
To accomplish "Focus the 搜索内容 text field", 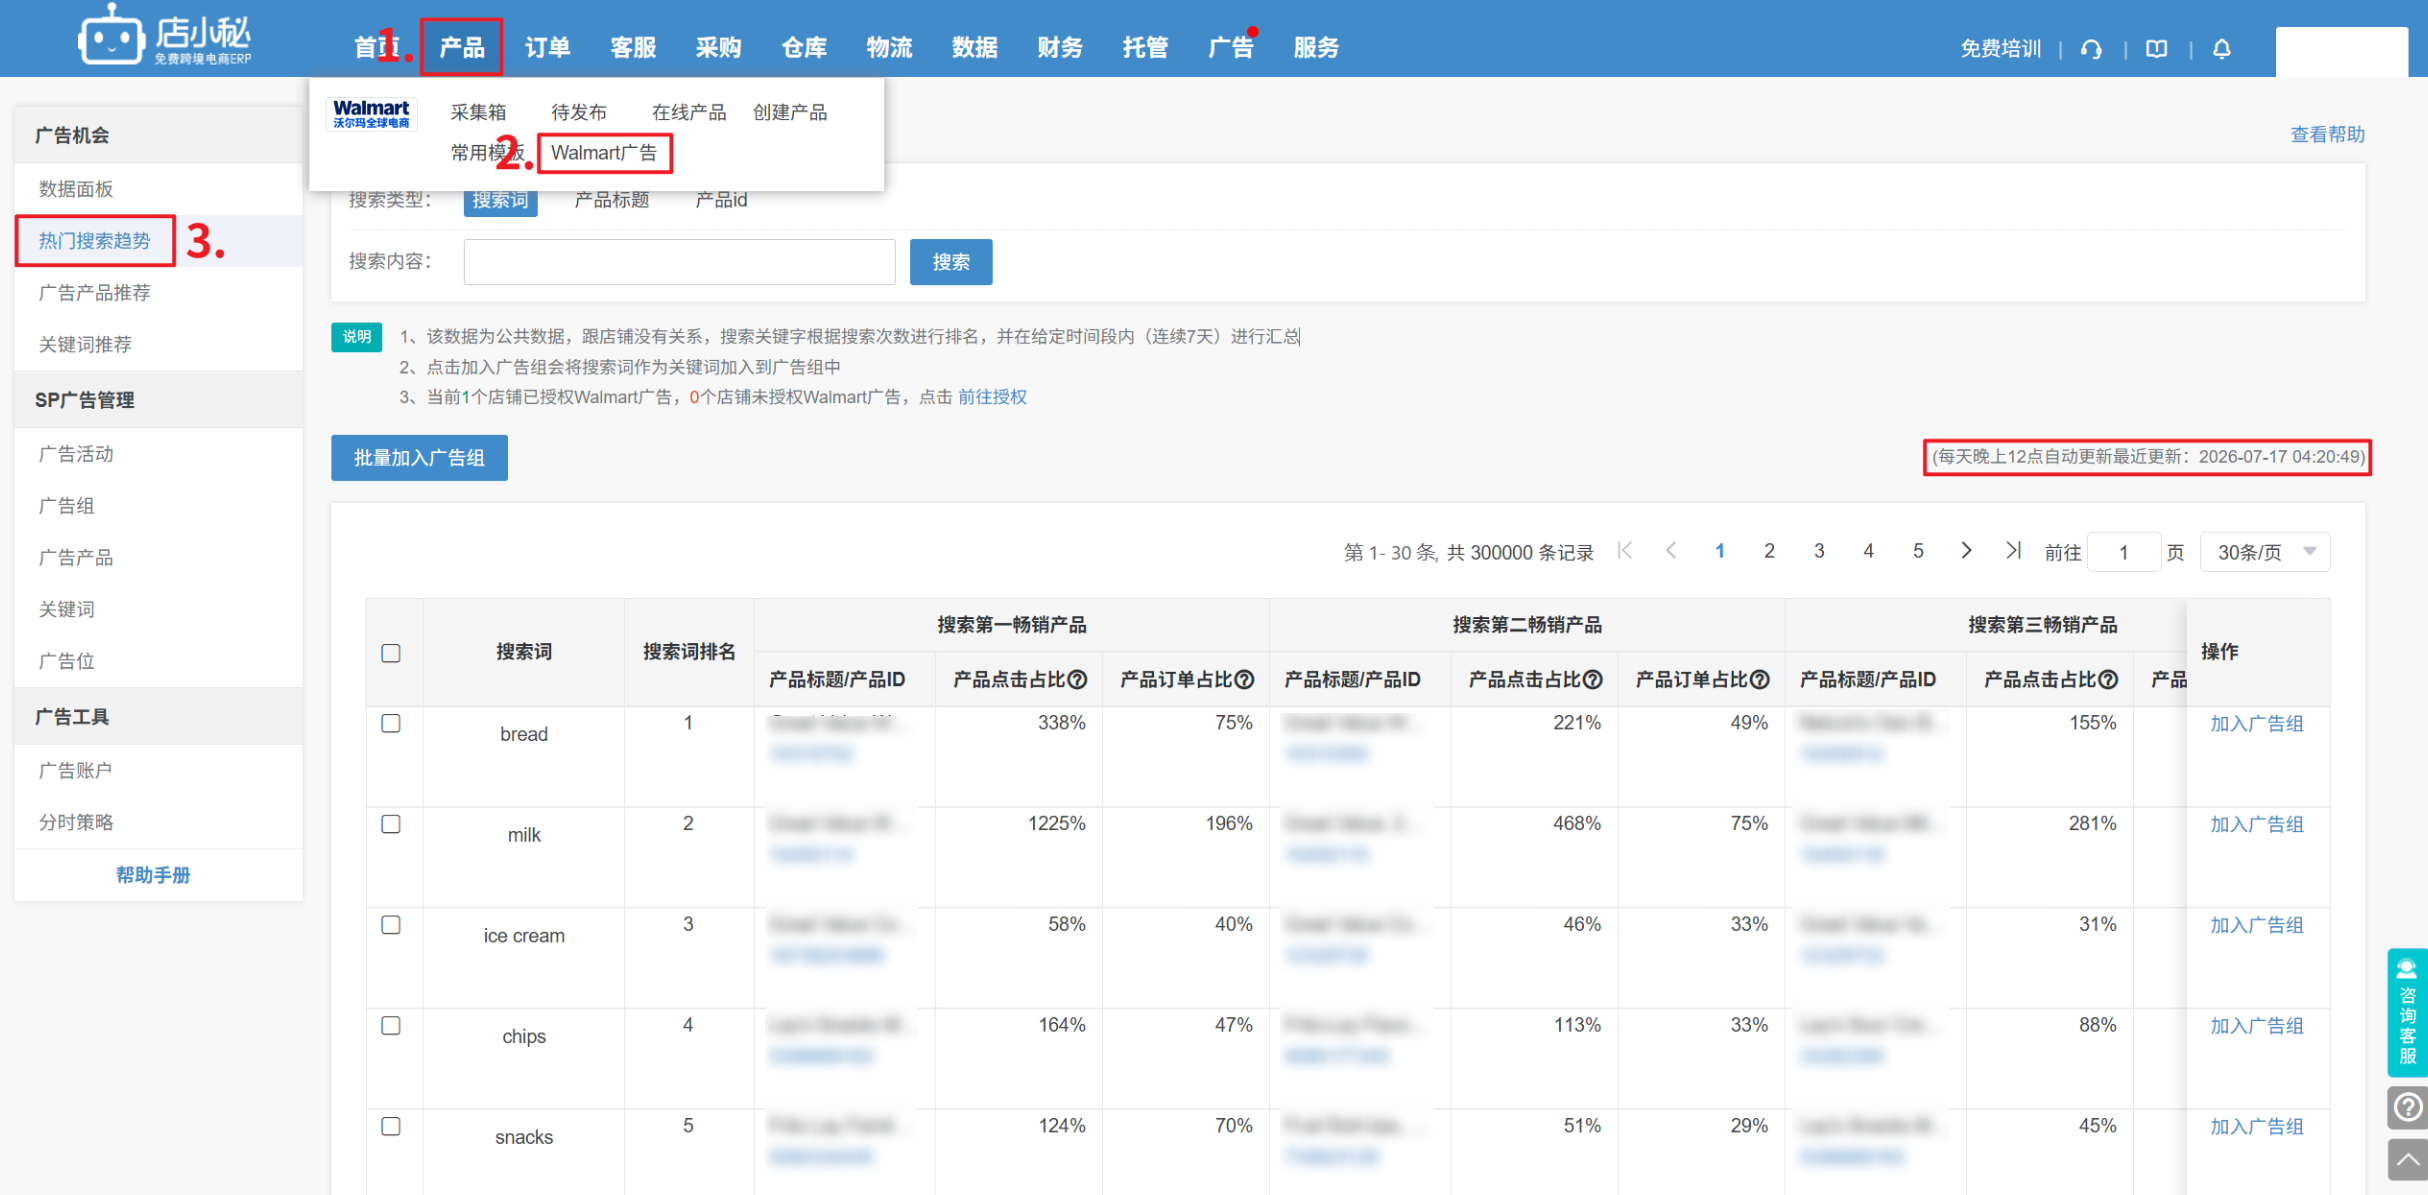I will pos(679,262).
